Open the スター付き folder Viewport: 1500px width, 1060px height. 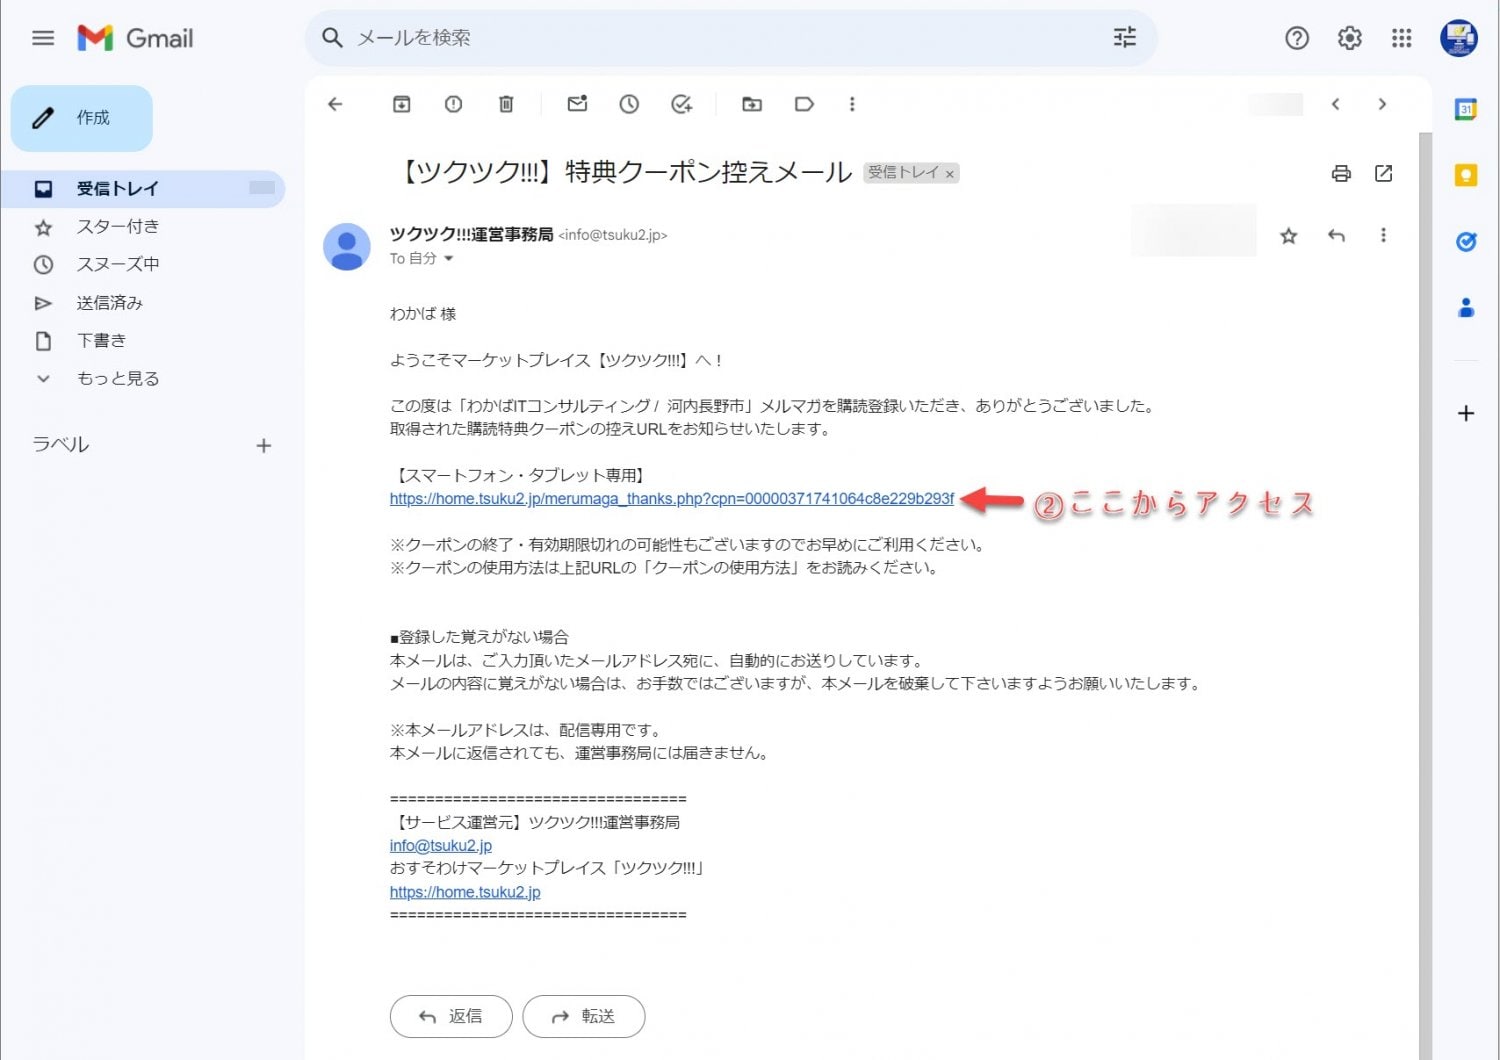[x=117, y=227]
